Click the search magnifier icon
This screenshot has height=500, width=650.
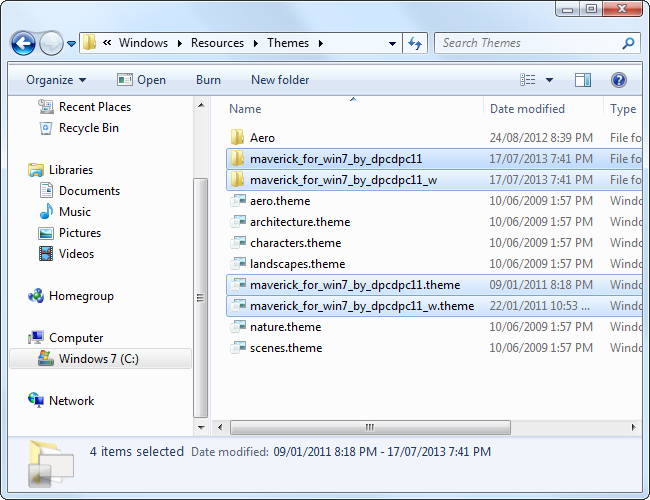pyautogui.click(x=628, y=44)
